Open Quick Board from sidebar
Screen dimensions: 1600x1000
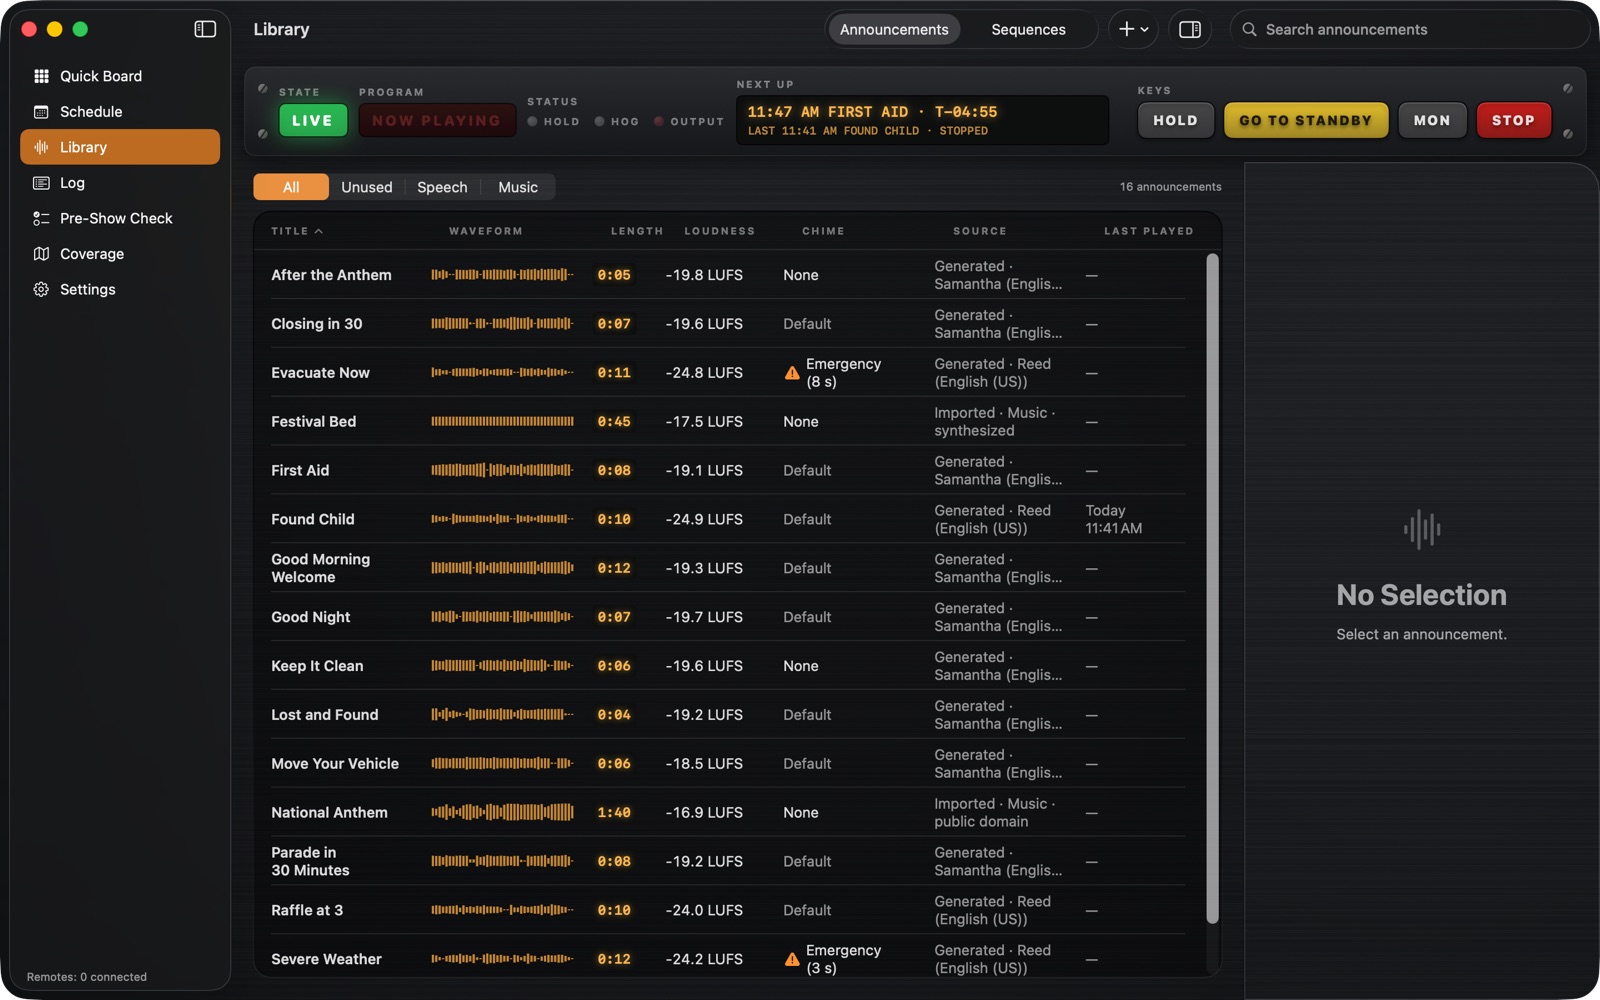120,76
